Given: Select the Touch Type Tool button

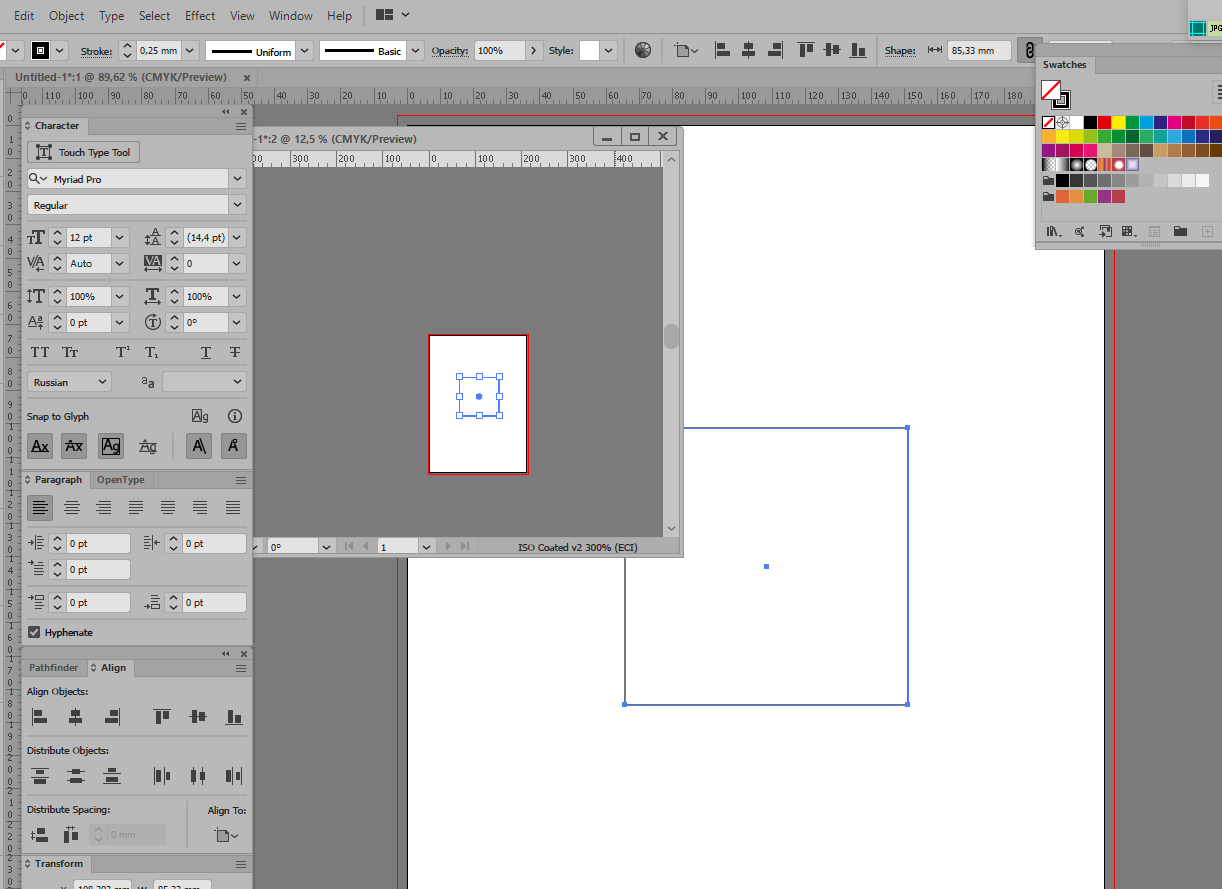Looking at the screenshot, I should (84, 152).
